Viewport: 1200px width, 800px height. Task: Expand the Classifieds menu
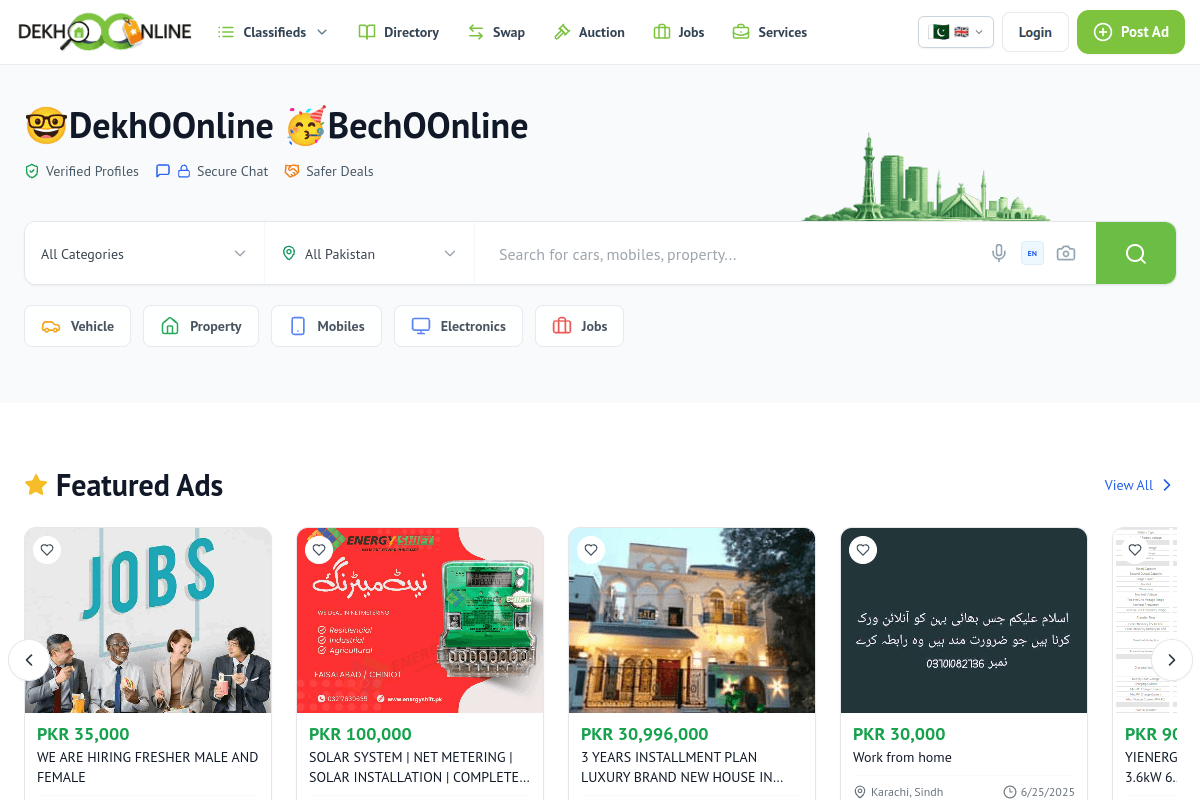(273, 32)
